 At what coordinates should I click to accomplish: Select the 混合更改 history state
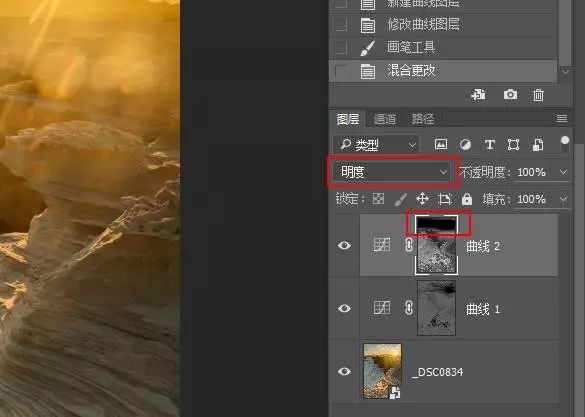tap(443, 71)
